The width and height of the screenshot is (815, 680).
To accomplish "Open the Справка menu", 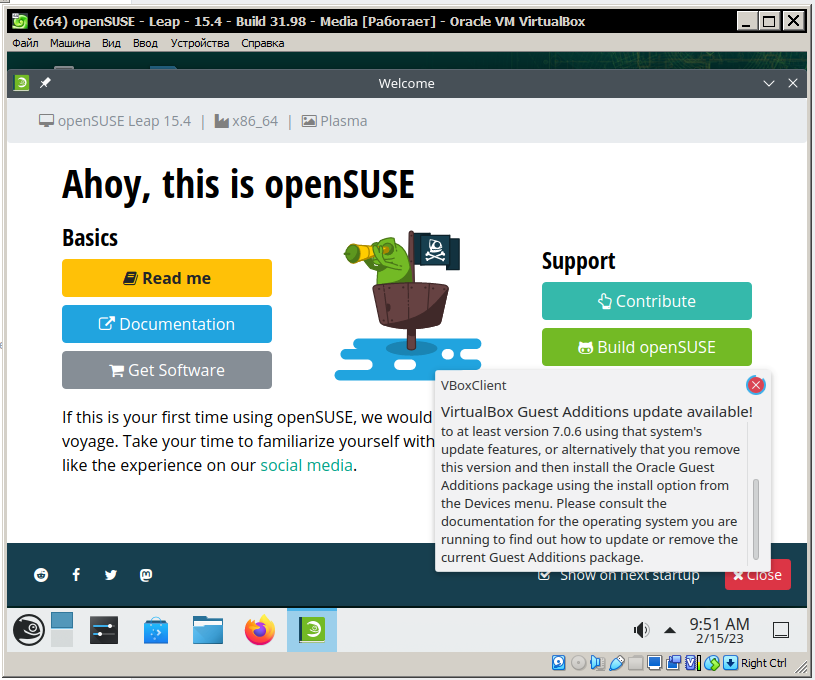I will [262, 43].
